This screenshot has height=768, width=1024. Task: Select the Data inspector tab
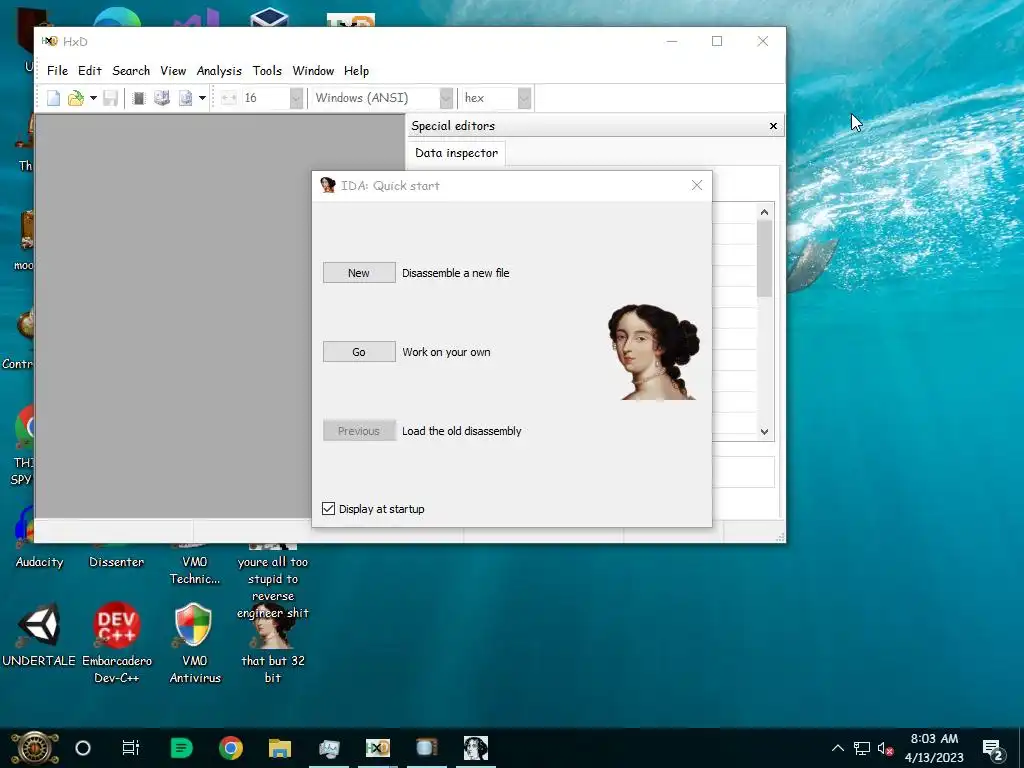point(456,153)
